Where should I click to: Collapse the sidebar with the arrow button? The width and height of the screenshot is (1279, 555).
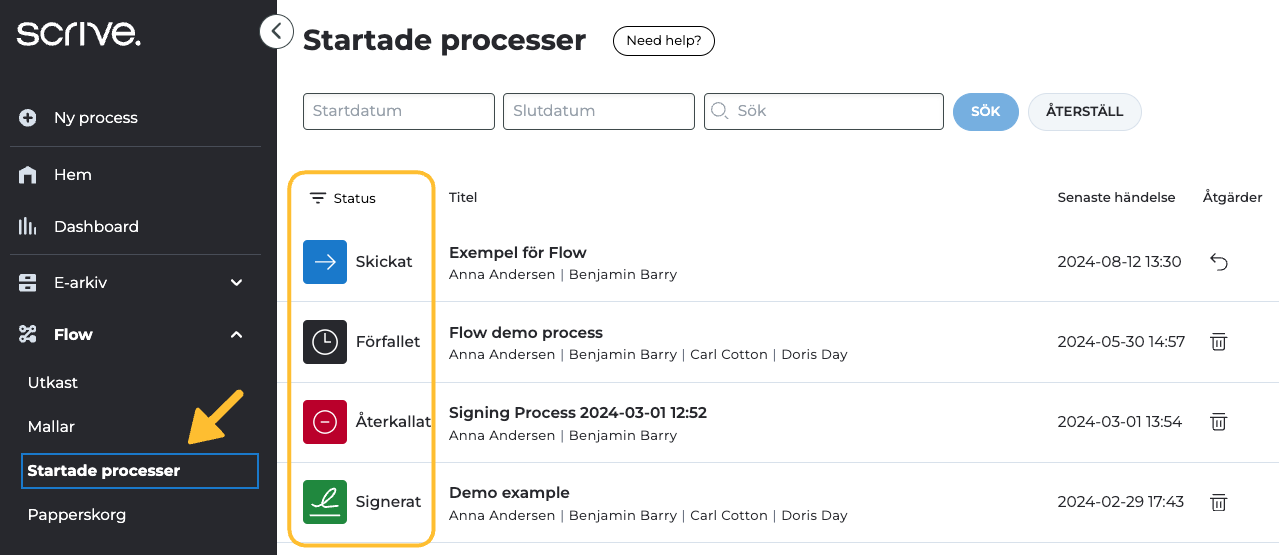[x=276, y=32]
